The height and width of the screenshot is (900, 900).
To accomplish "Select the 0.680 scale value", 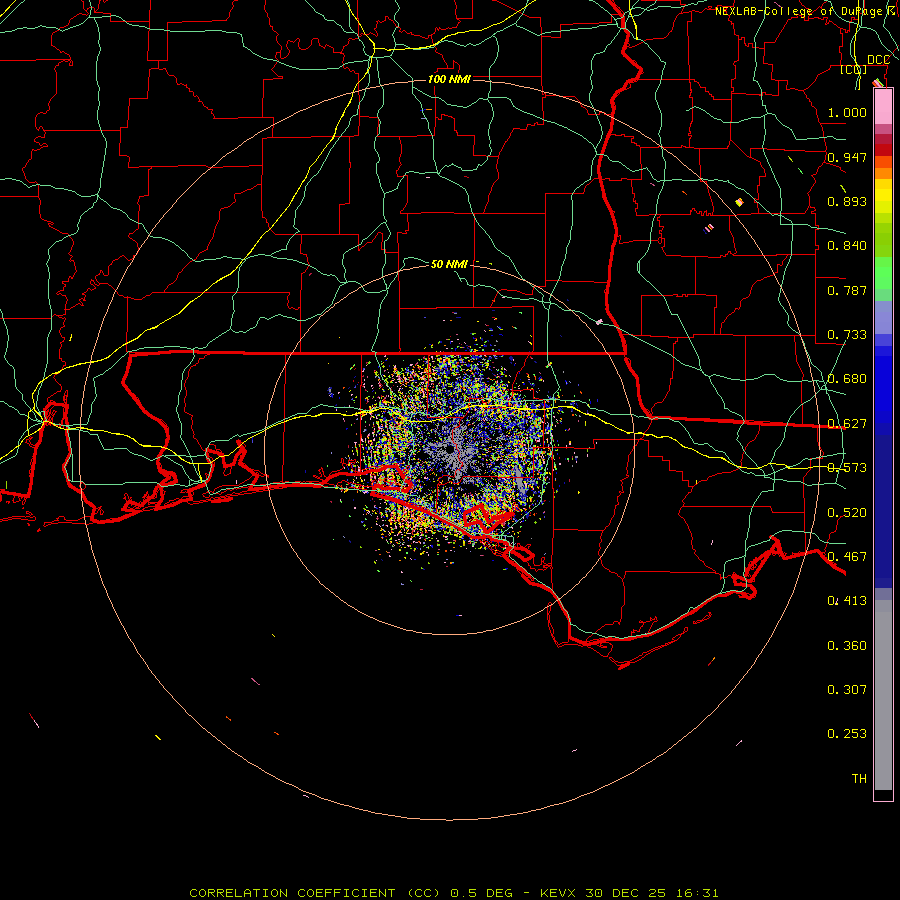I will coord(847,379).
